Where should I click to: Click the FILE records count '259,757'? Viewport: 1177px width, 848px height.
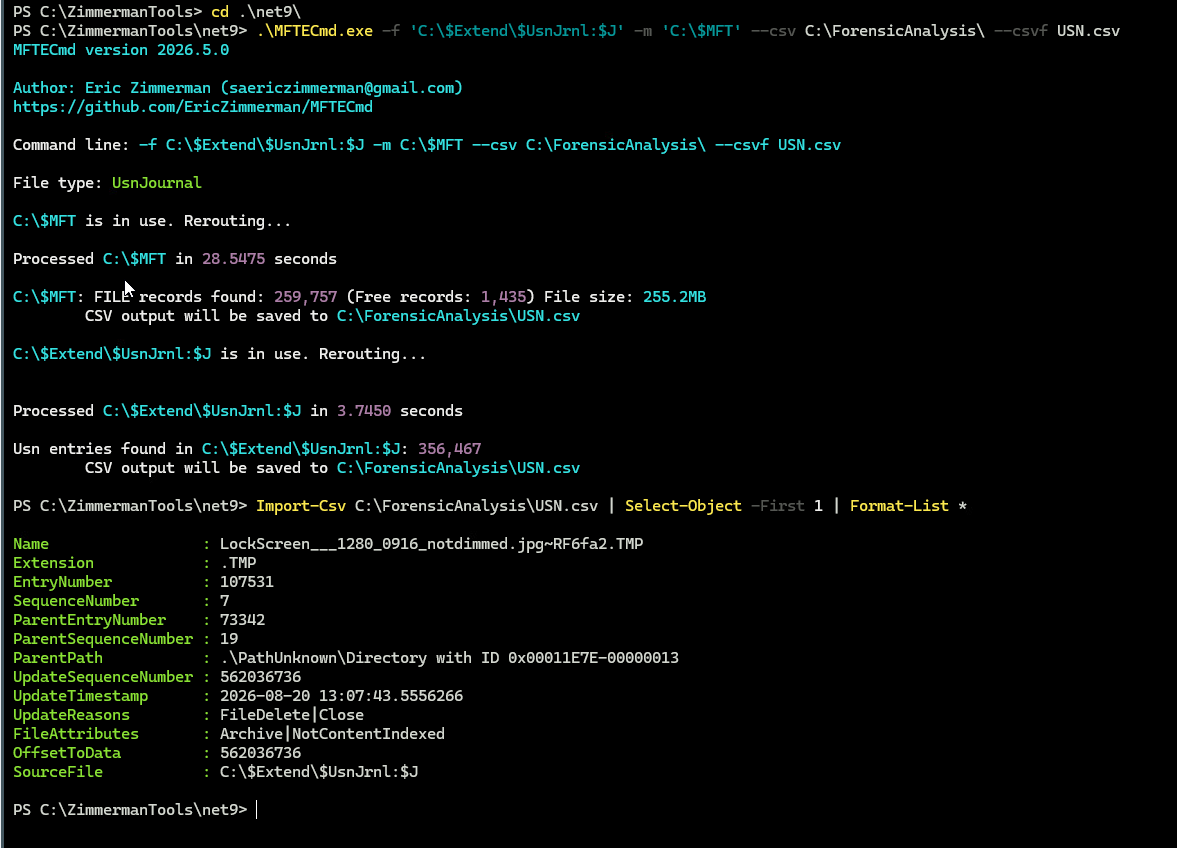pos(306,296)
